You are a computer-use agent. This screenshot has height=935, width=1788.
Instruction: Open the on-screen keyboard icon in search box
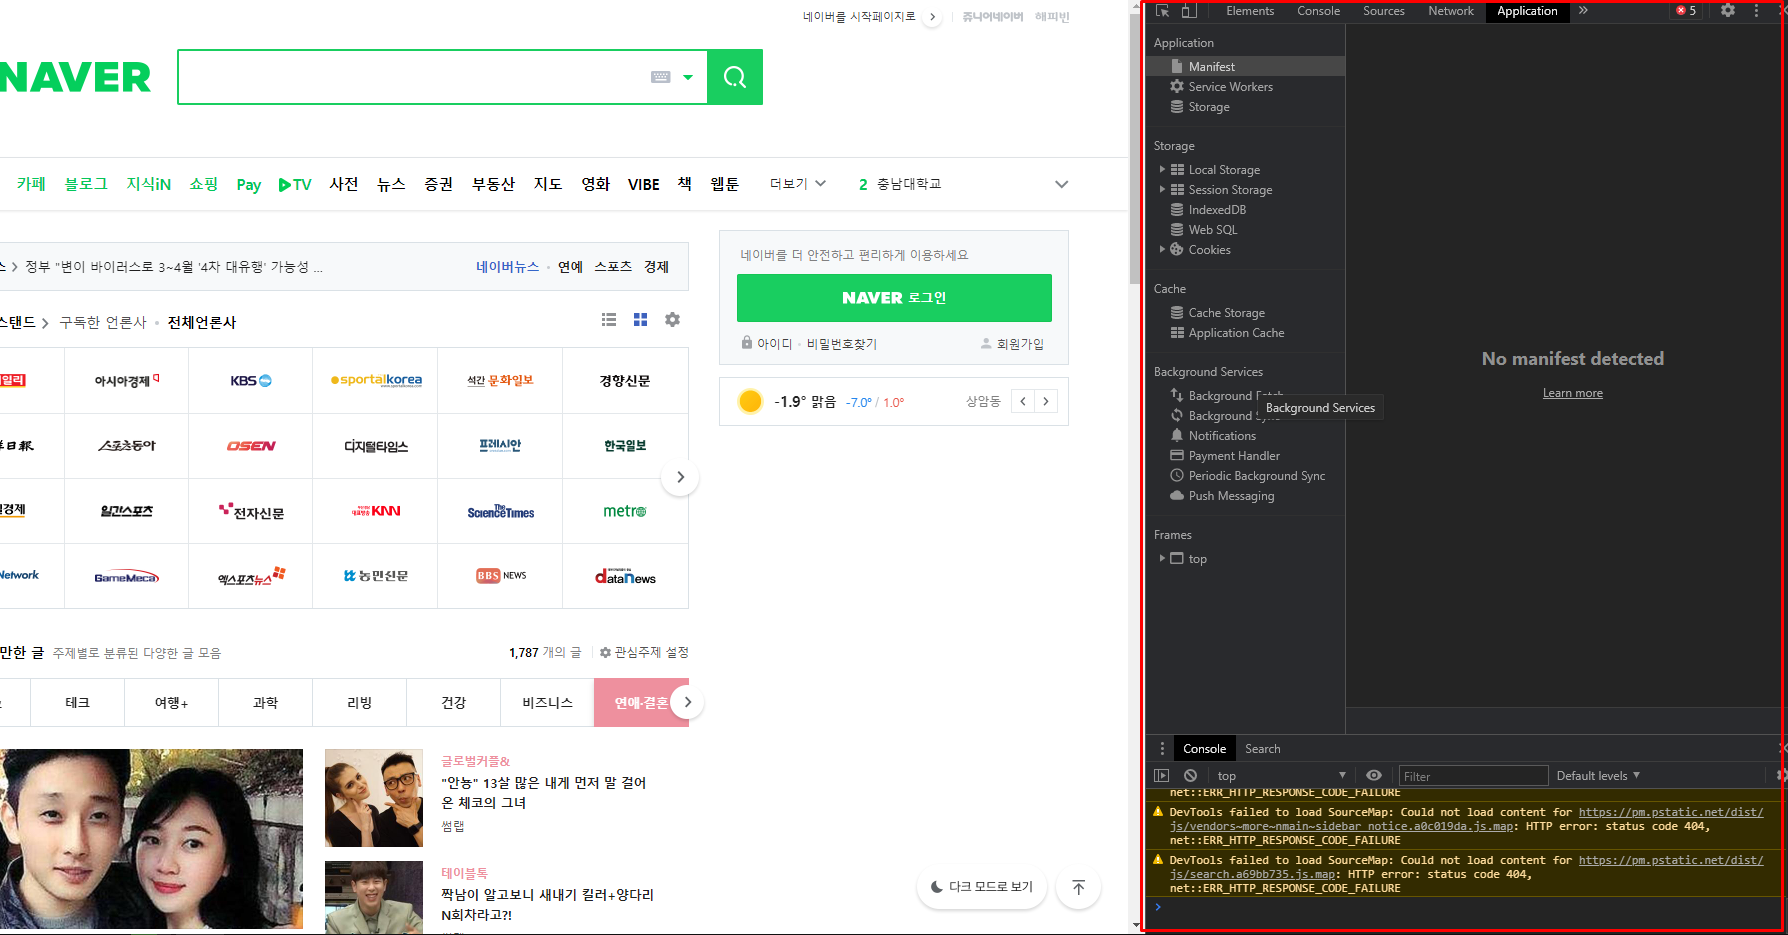tap(661, 77)
